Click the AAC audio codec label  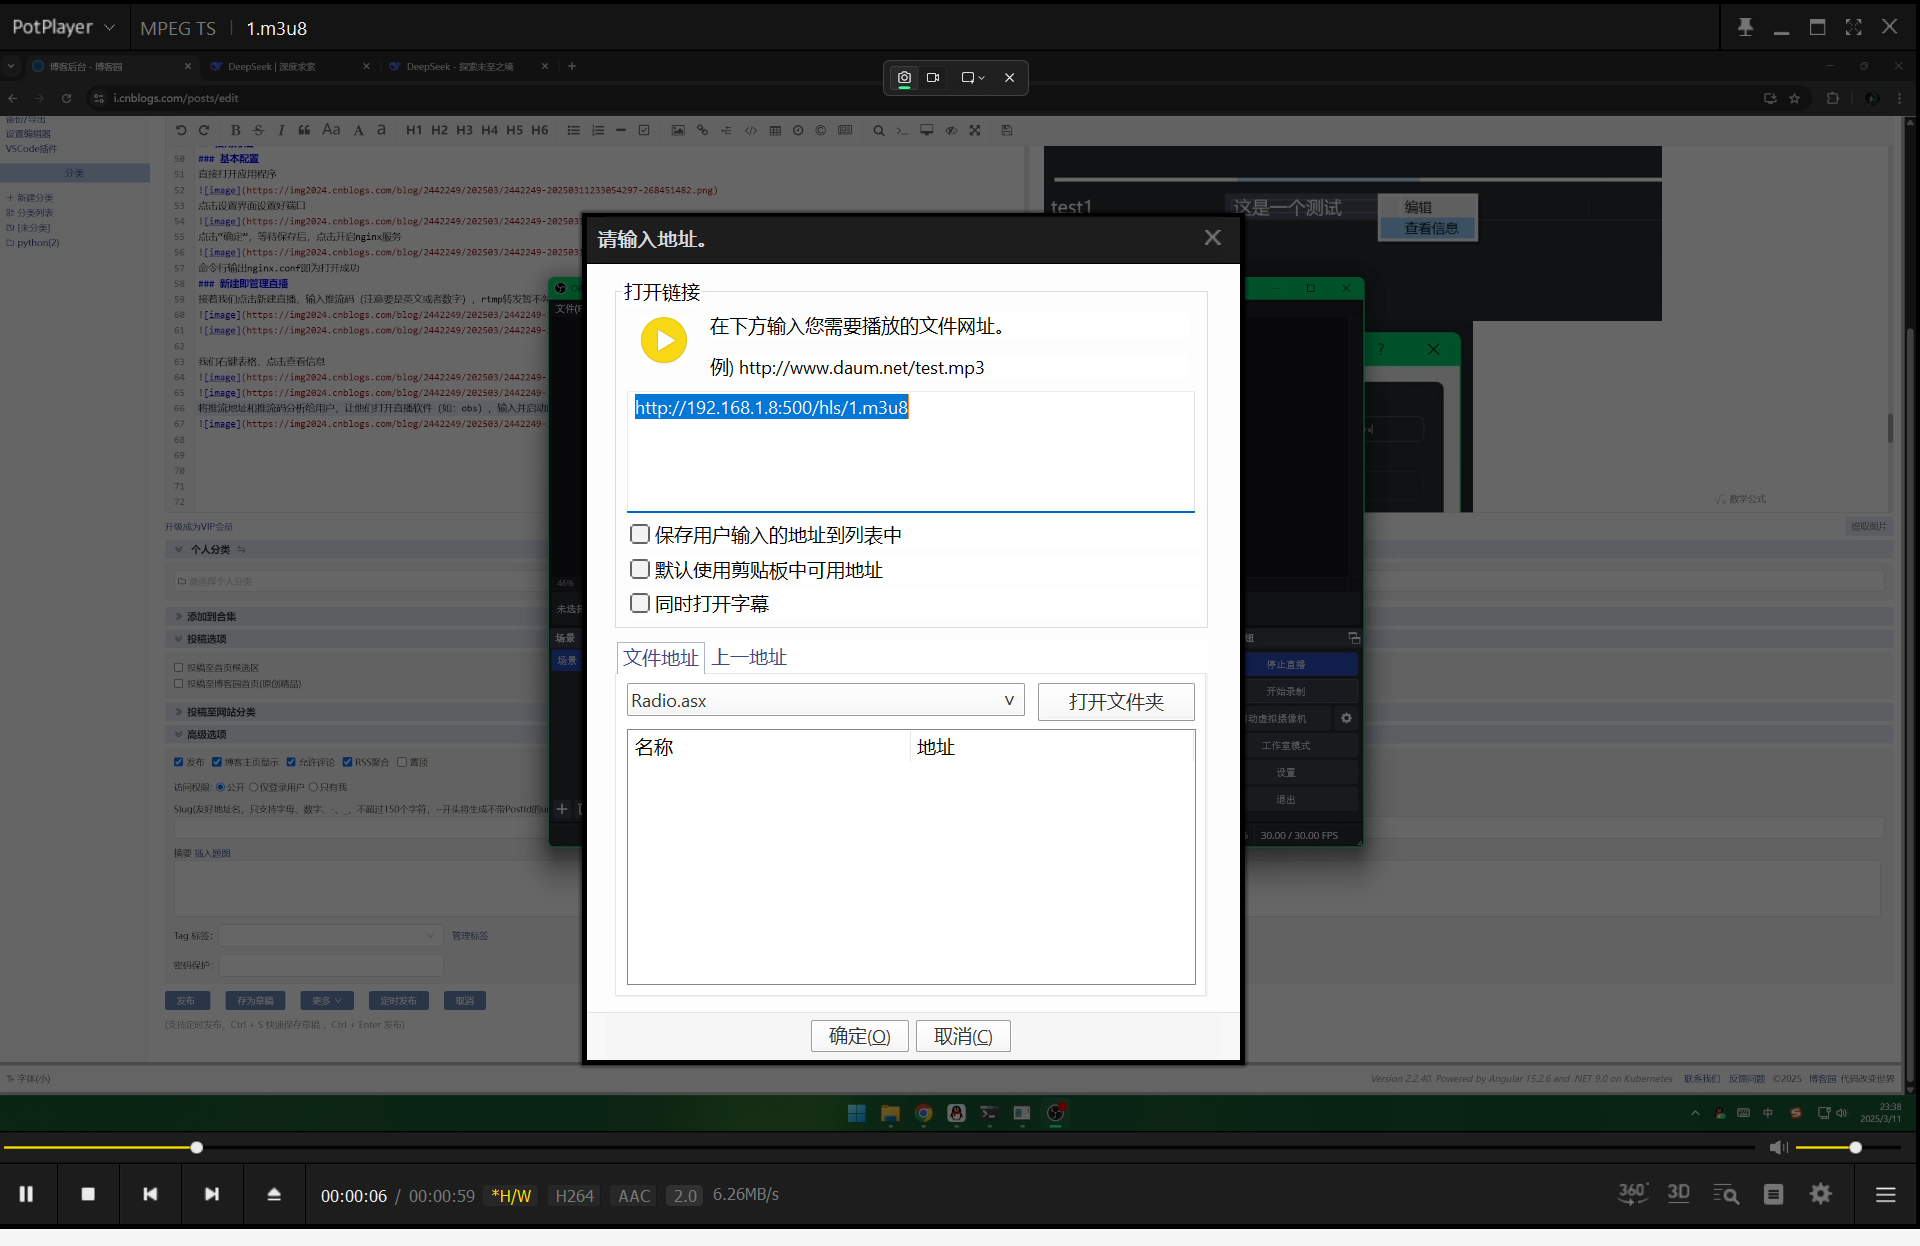[x=634, y=1196]
